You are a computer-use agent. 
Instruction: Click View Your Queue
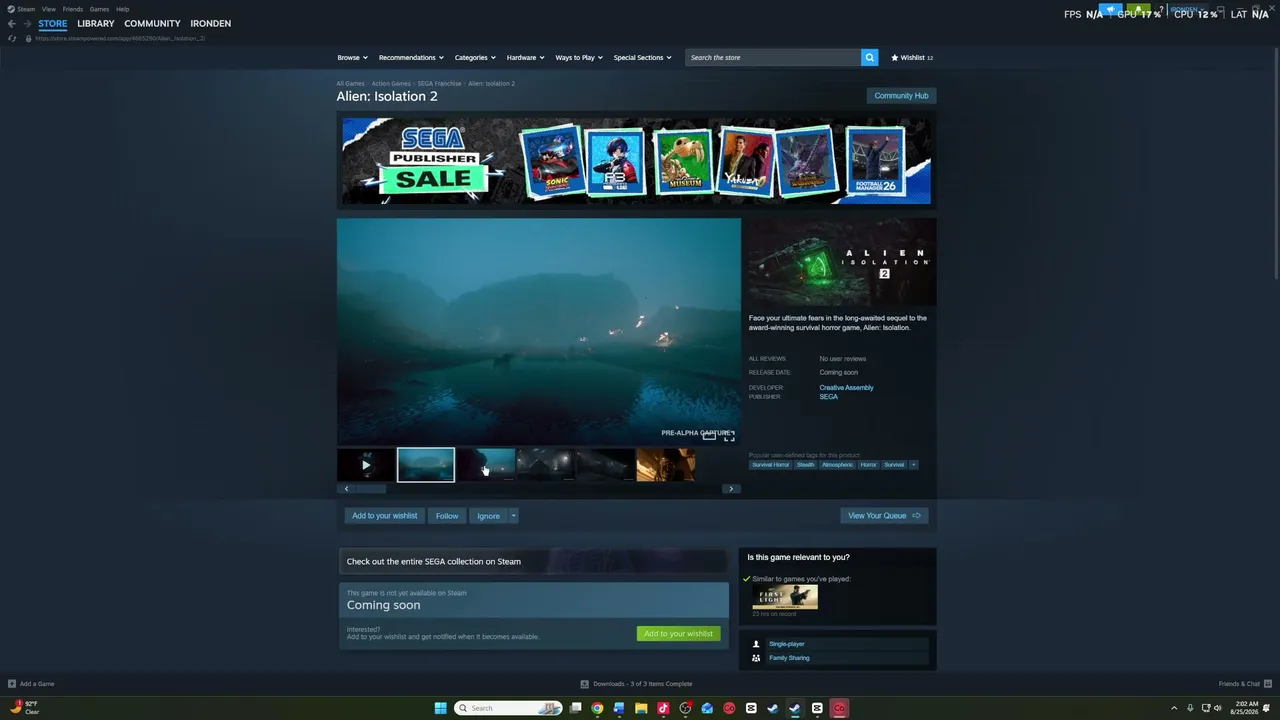884,516
